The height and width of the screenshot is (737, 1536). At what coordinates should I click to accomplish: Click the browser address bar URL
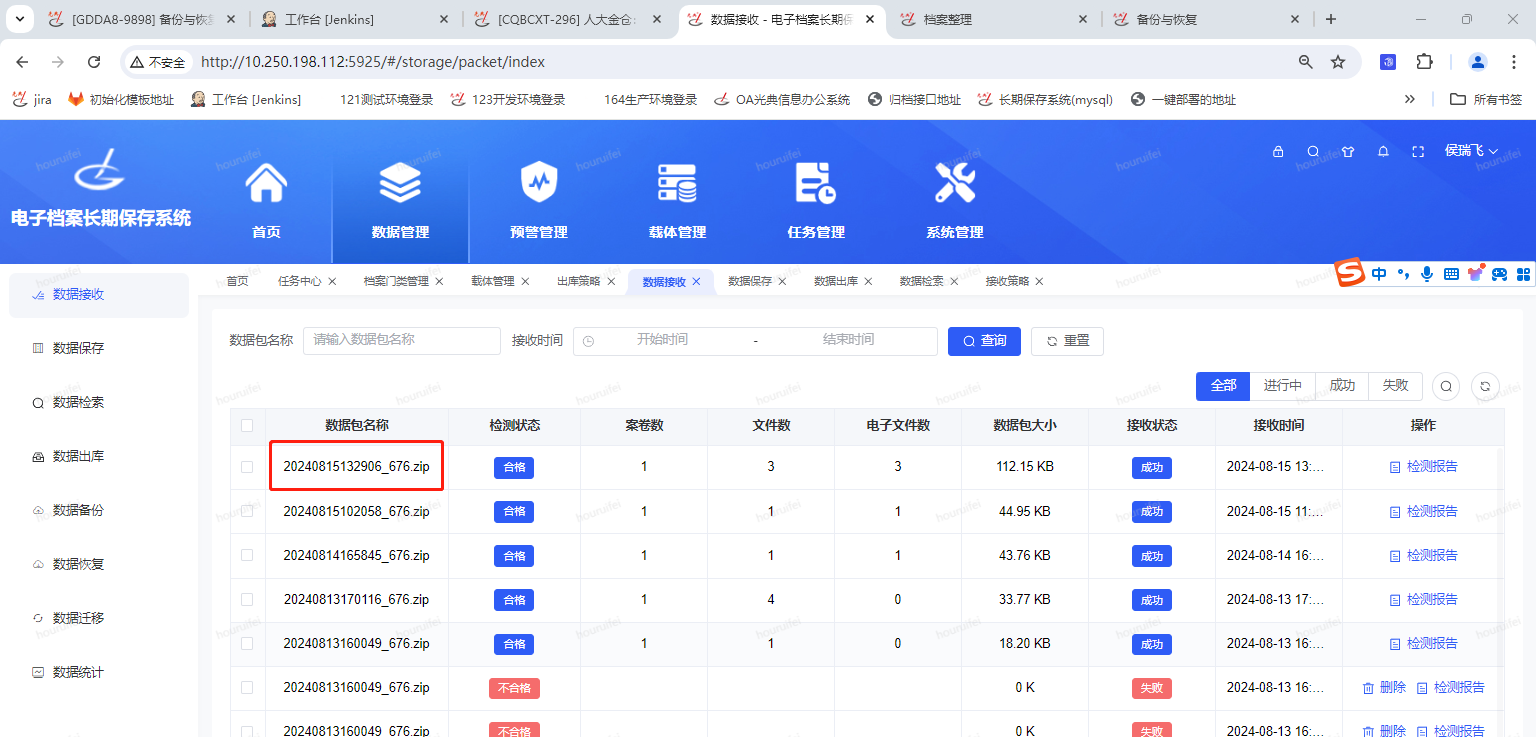(373, 62)
